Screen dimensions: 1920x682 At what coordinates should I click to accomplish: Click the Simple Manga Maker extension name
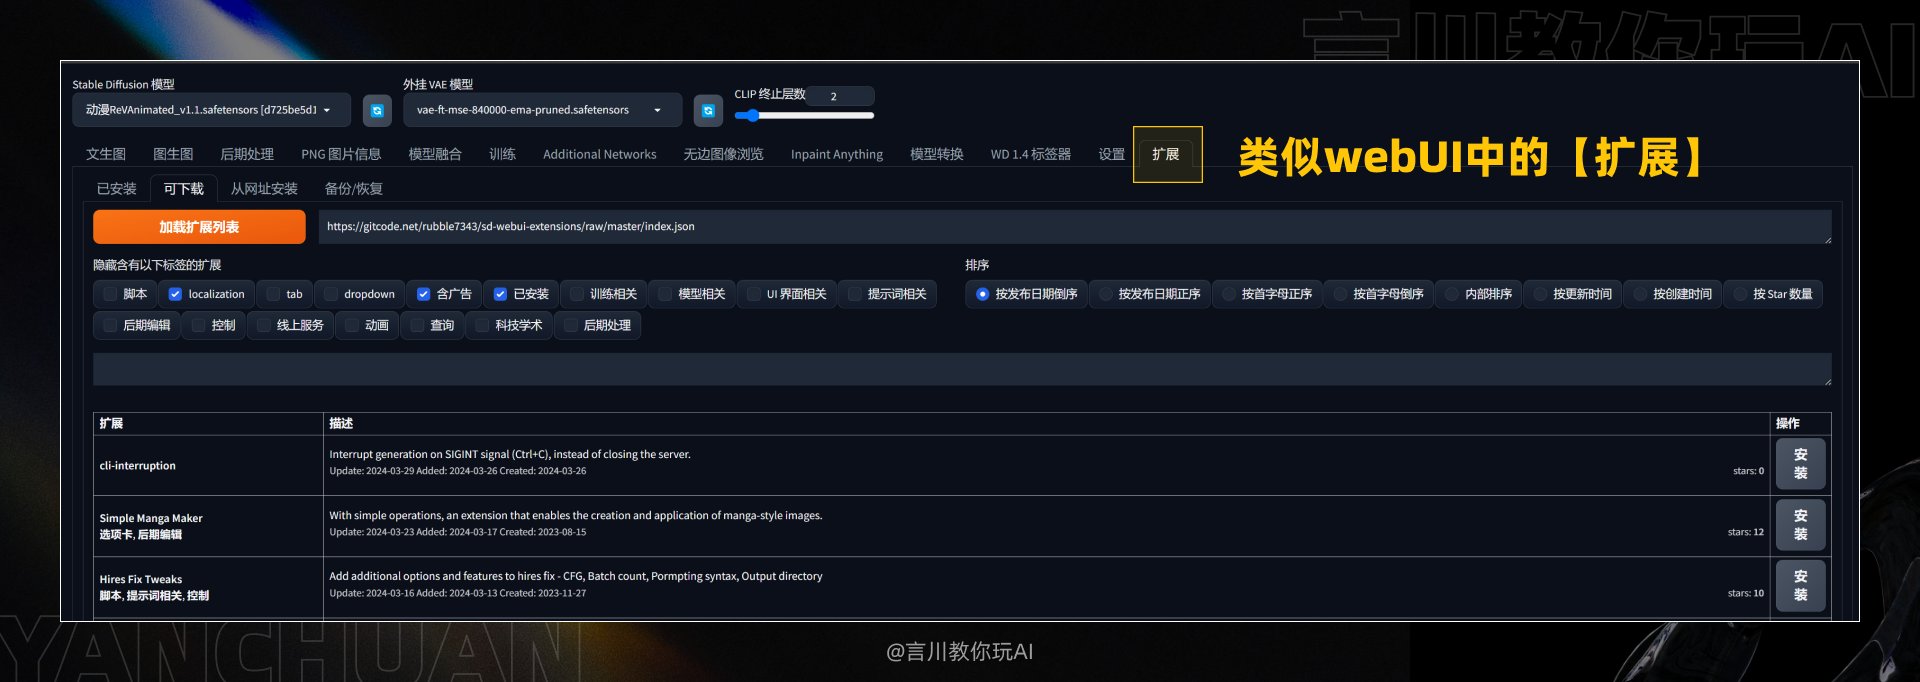[x=151, y=518]
